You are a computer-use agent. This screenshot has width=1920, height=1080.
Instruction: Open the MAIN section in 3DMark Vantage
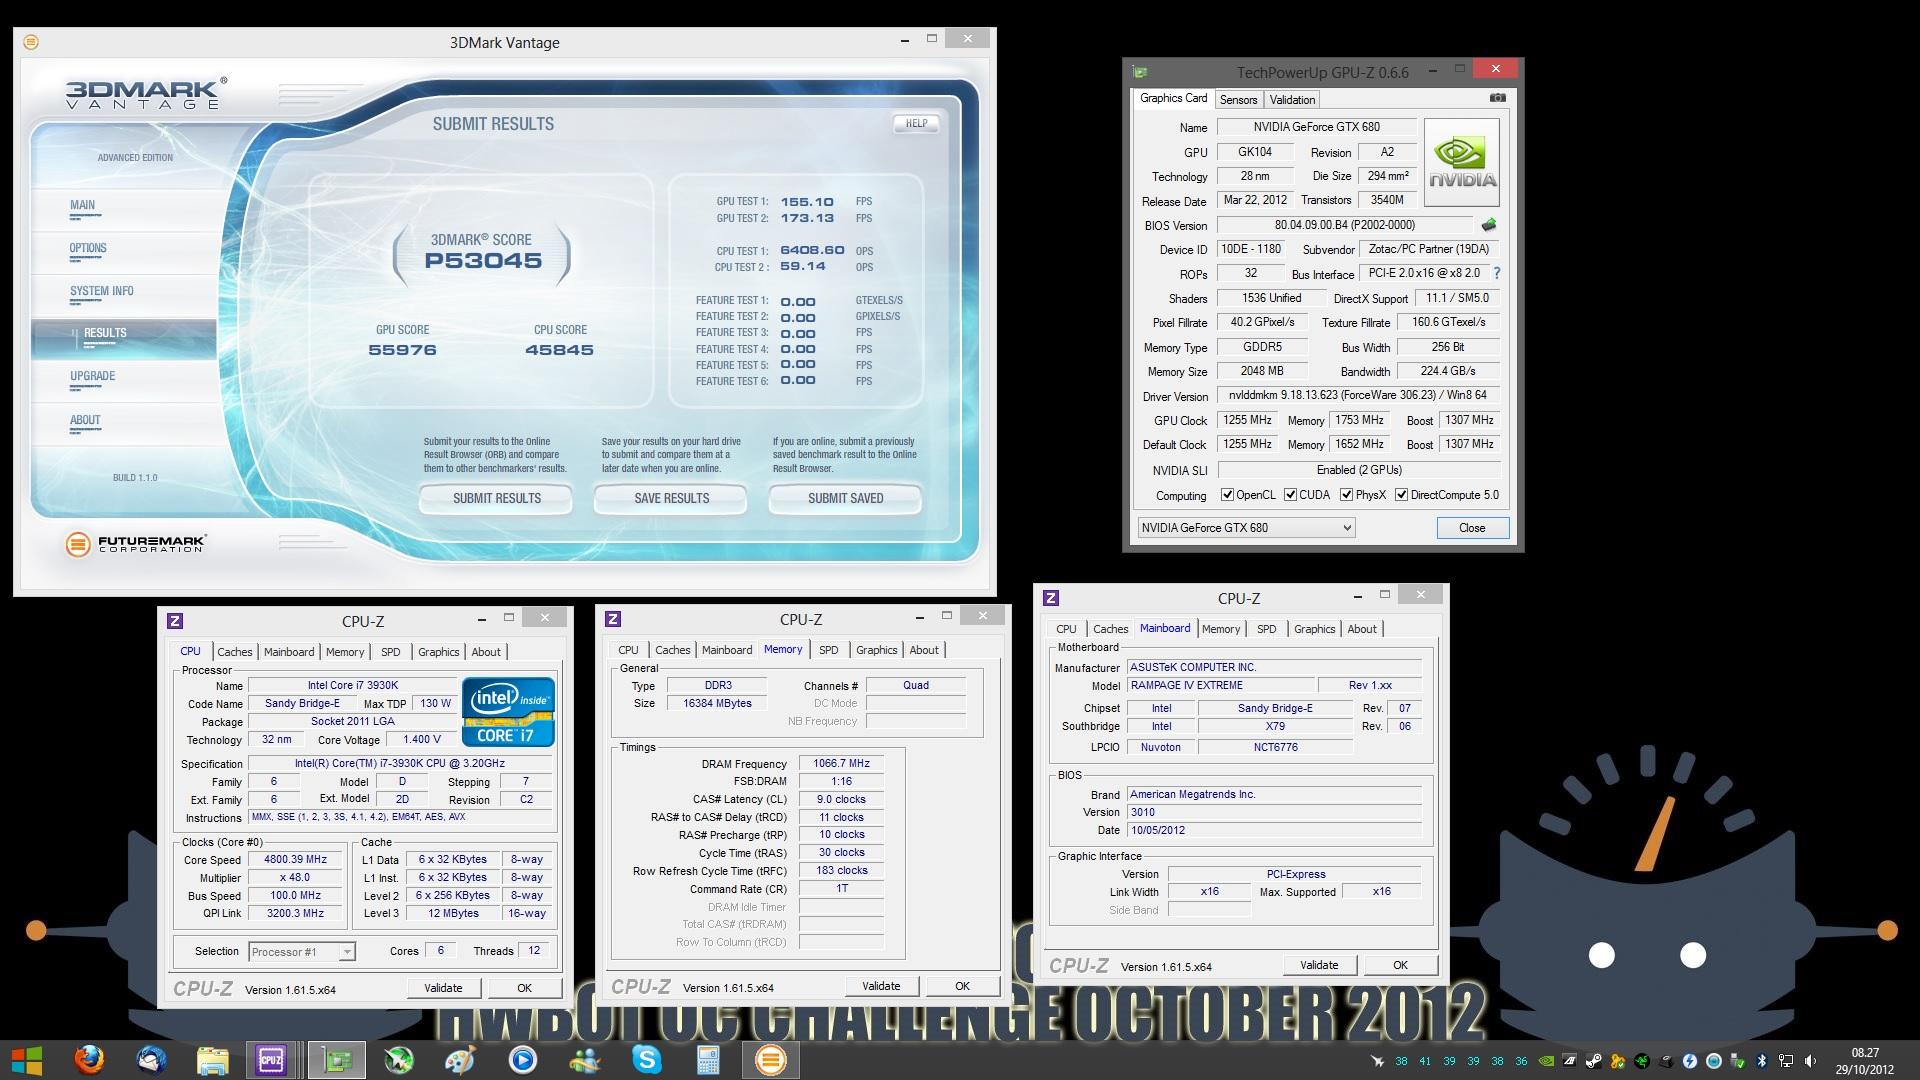[x=82, y=205]
